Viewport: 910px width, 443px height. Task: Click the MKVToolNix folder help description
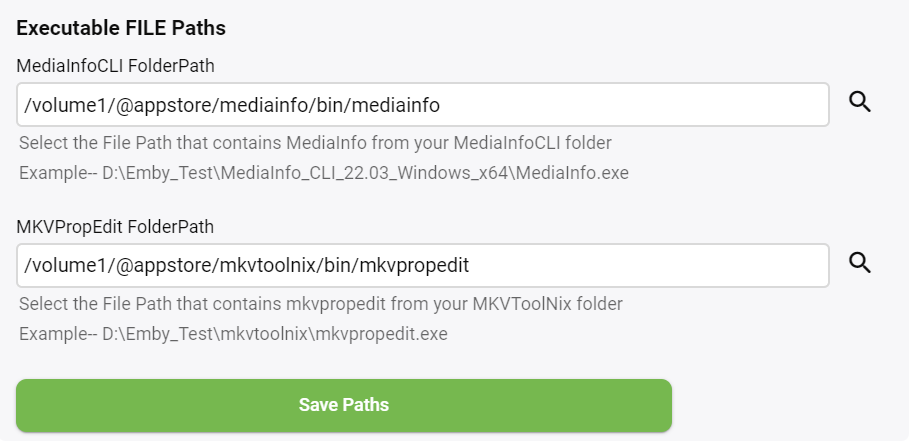322,303
